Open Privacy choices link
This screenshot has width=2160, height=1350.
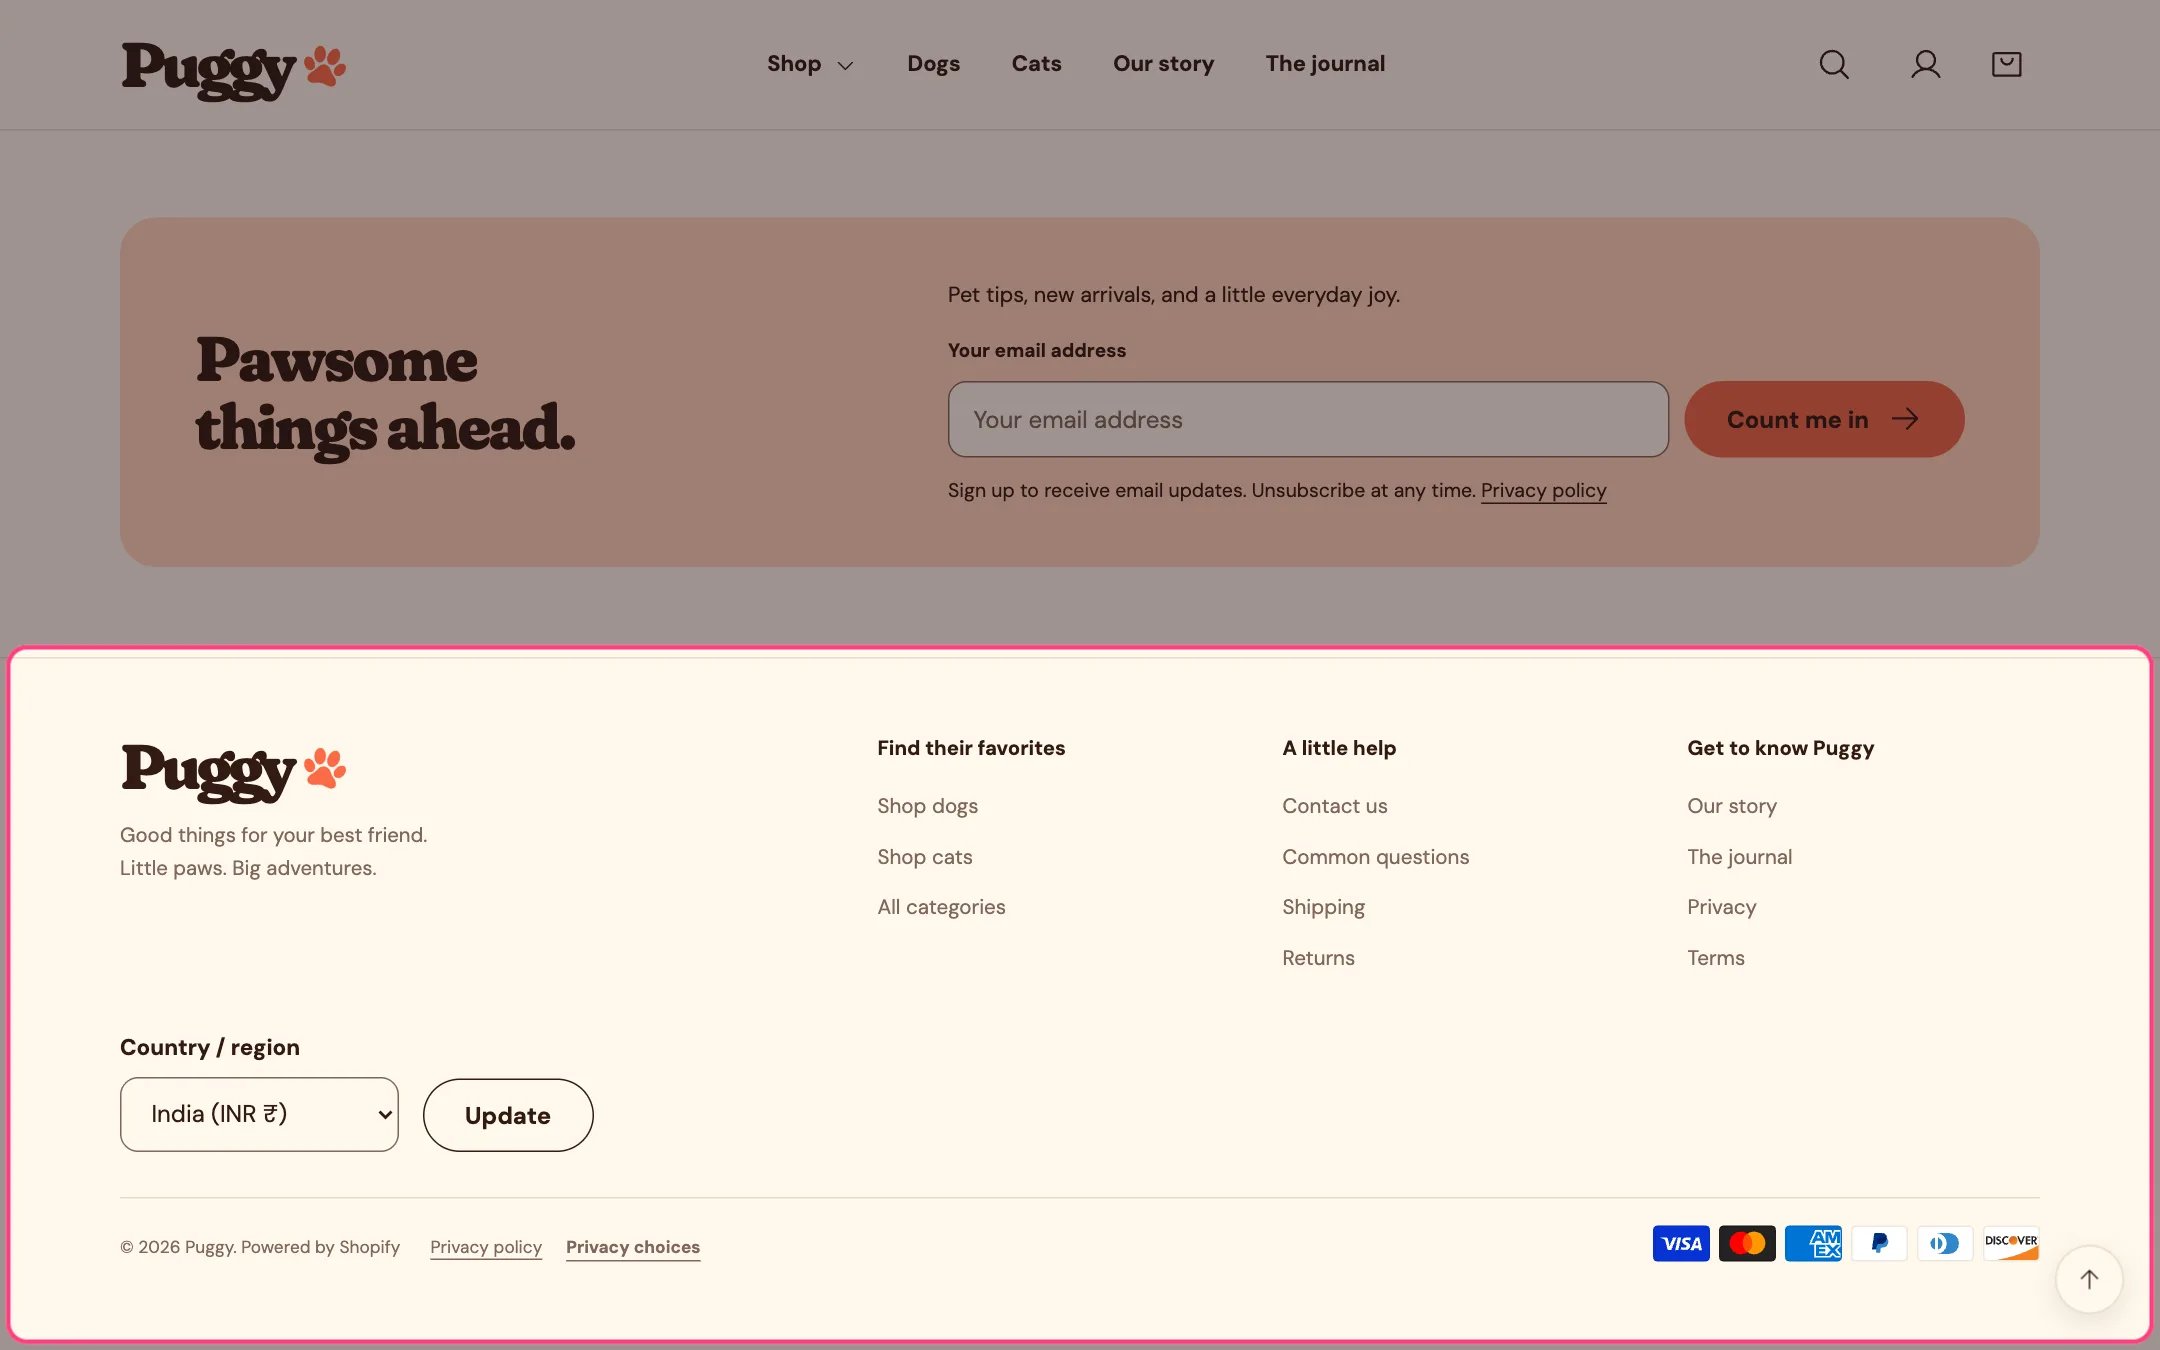[632, 1247]
